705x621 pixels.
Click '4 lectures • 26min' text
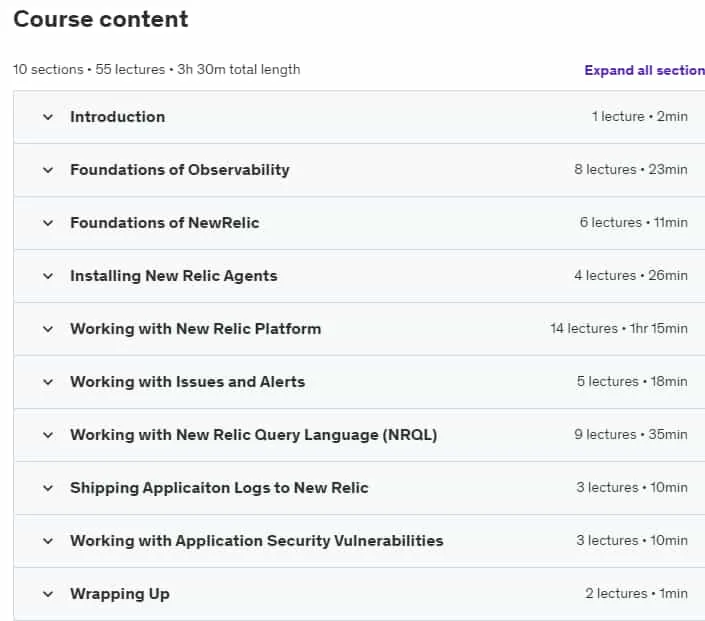click(x=630, y=276)
